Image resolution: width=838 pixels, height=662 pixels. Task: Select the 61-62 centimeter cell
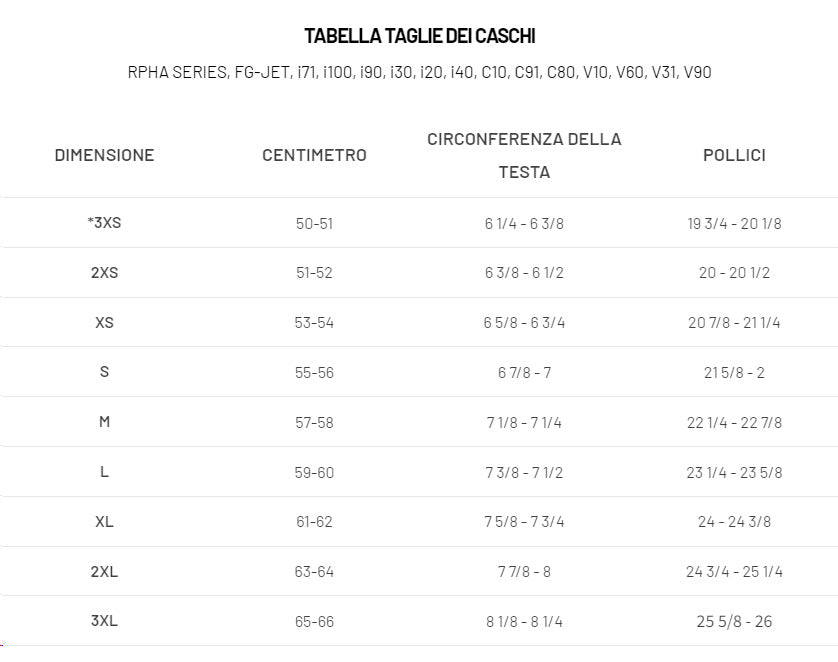[x=314, y=522]
